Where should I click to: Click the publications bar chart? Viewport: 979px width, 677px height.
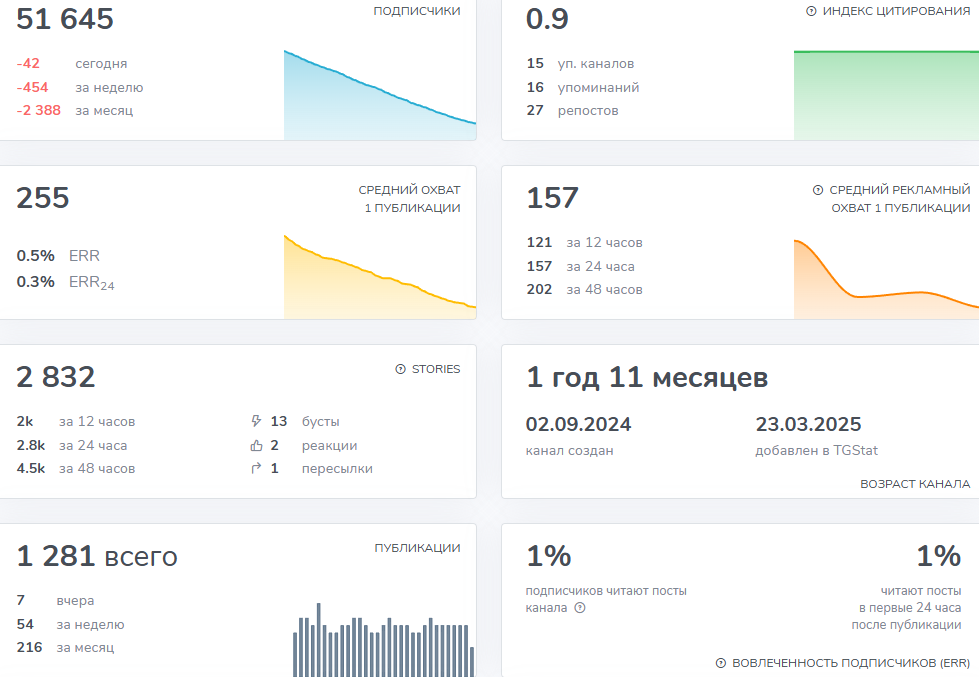[383, 640]
